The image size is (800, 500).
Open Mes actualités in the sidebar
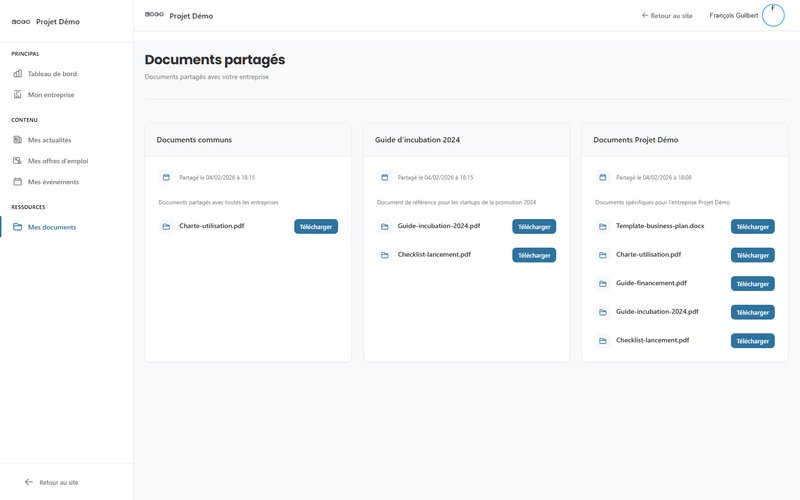pyautogui.click(x=49, y=140)
